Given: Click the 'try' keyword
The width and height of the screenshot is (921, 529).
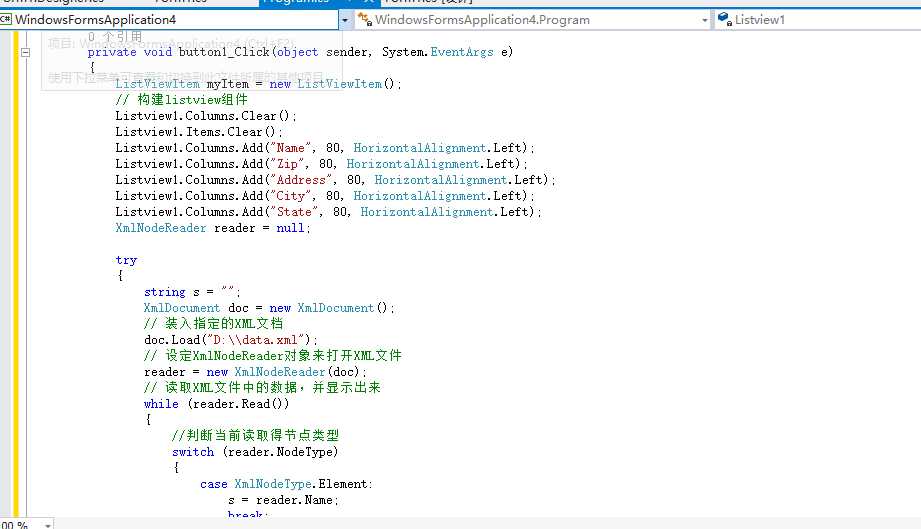Looking at the screenshot, I should [x=126, y=260].
